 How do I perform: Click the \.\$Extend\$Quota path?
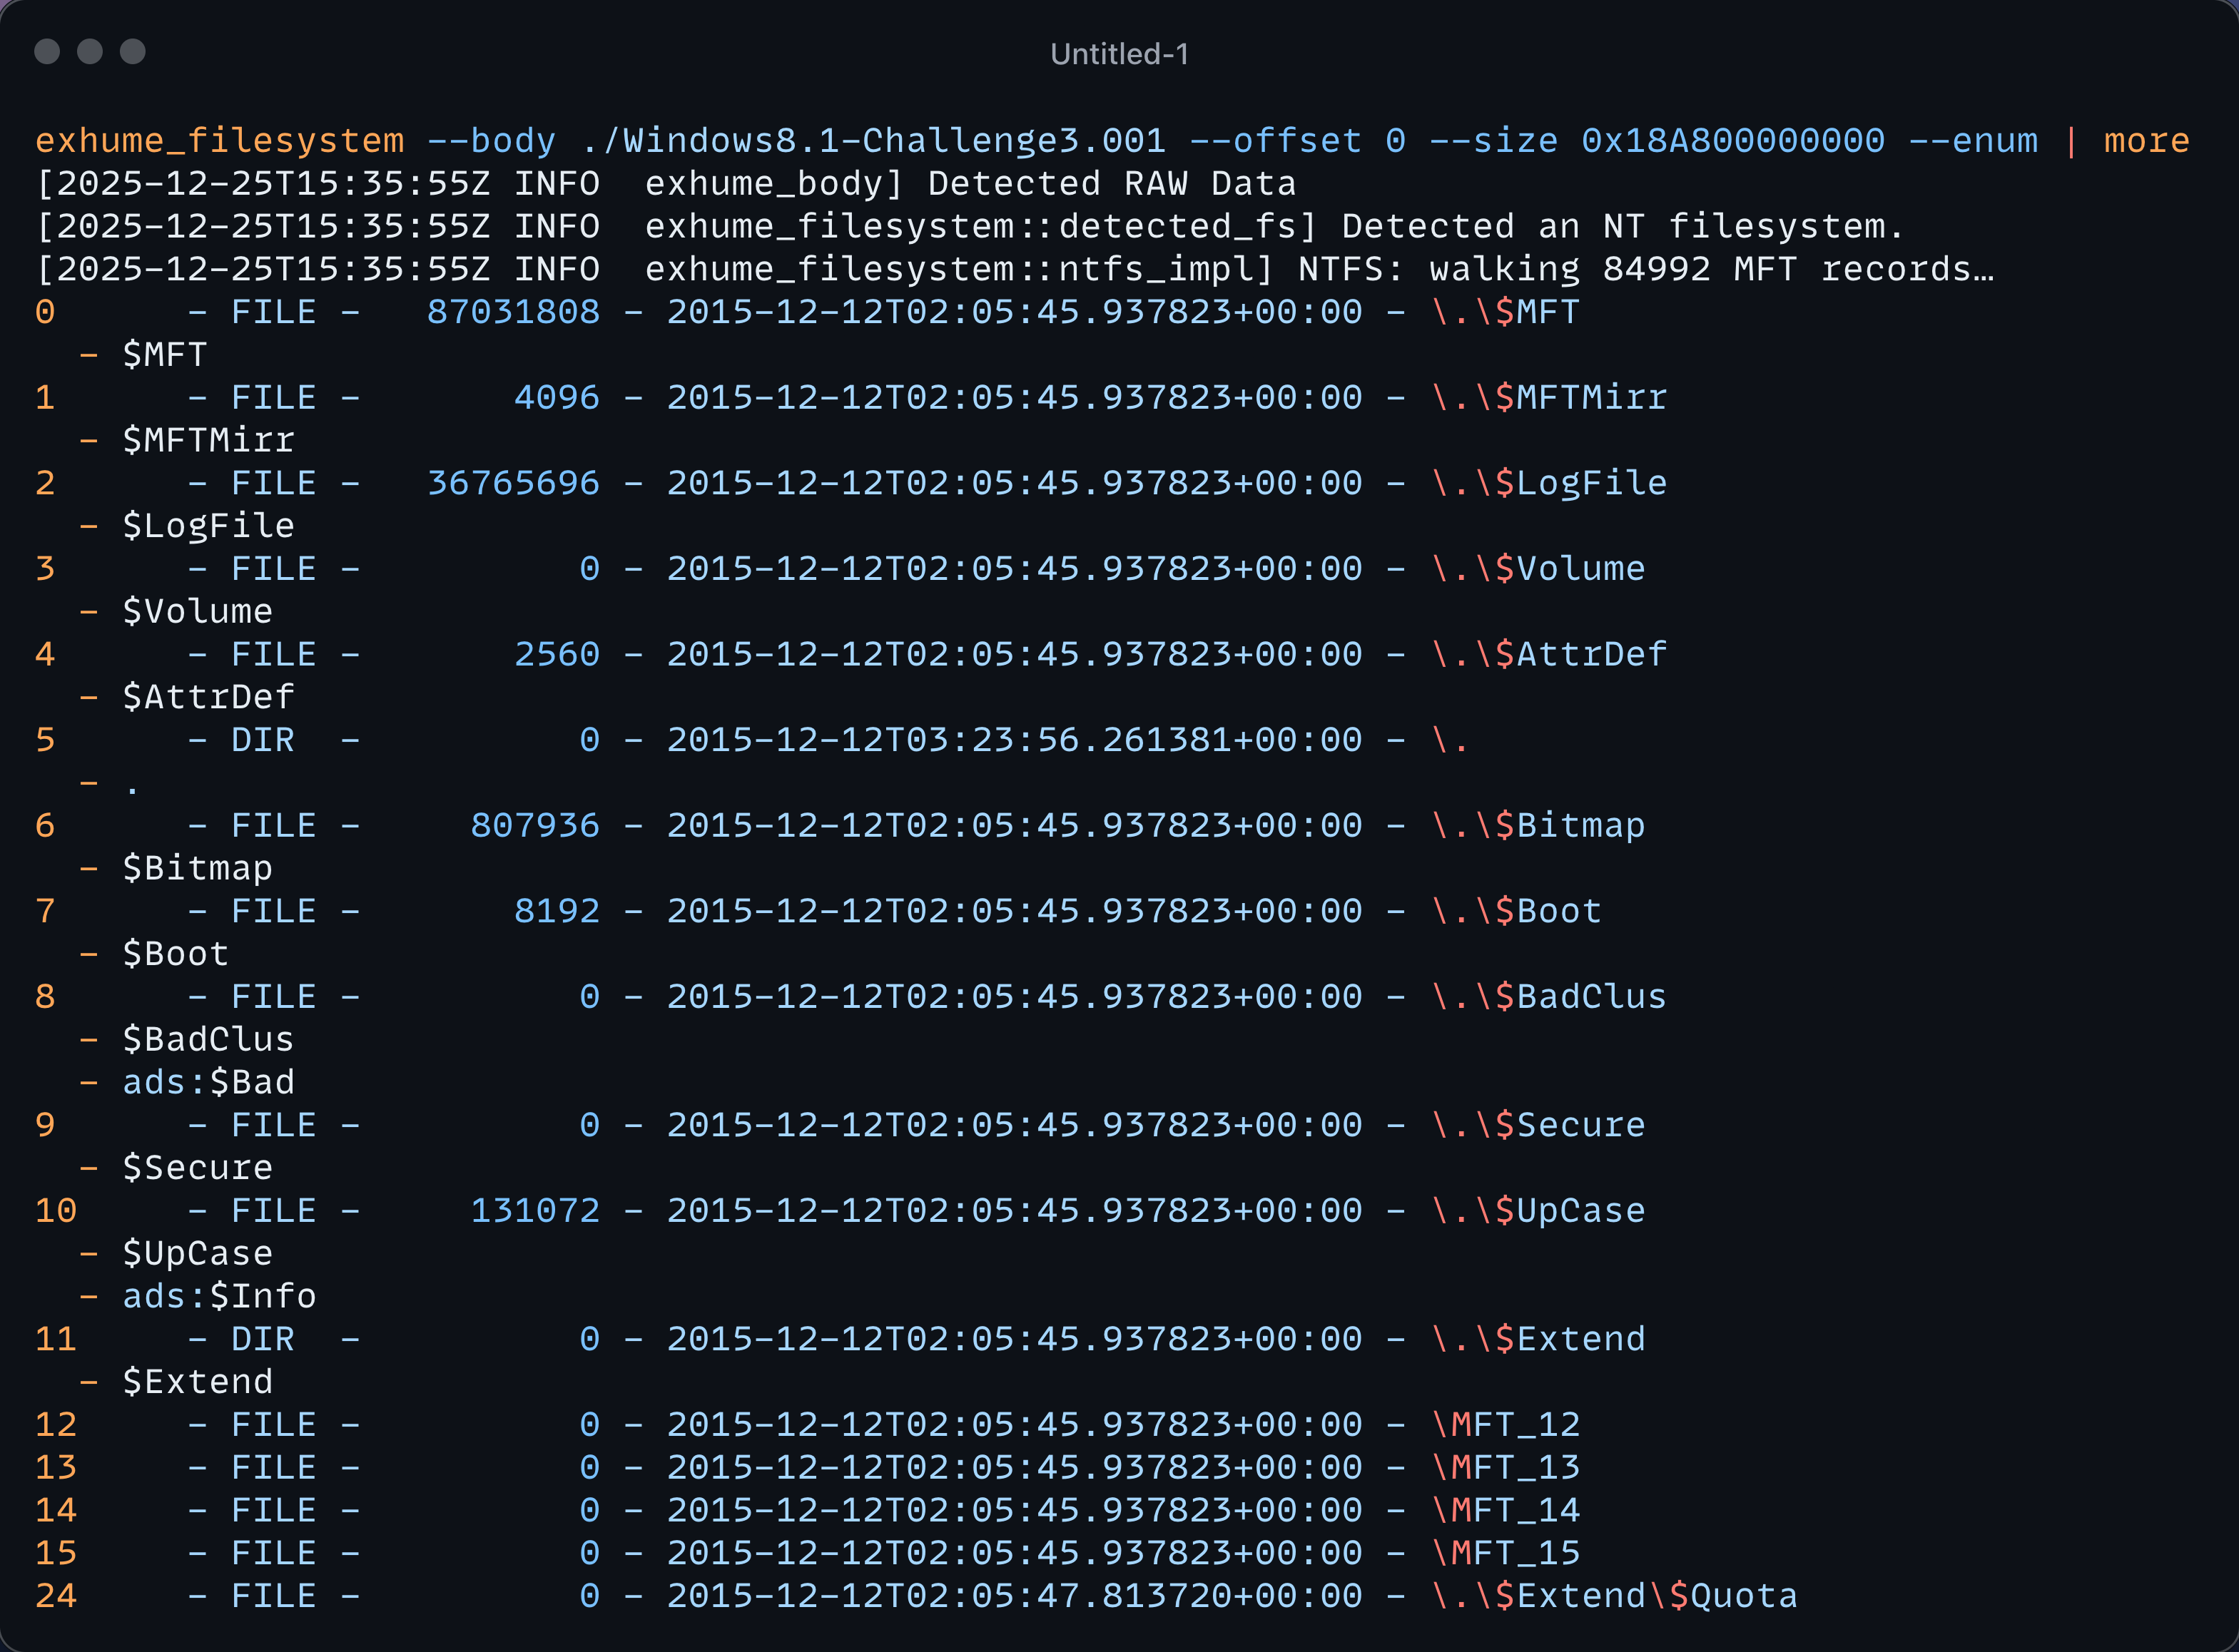1614,1596
